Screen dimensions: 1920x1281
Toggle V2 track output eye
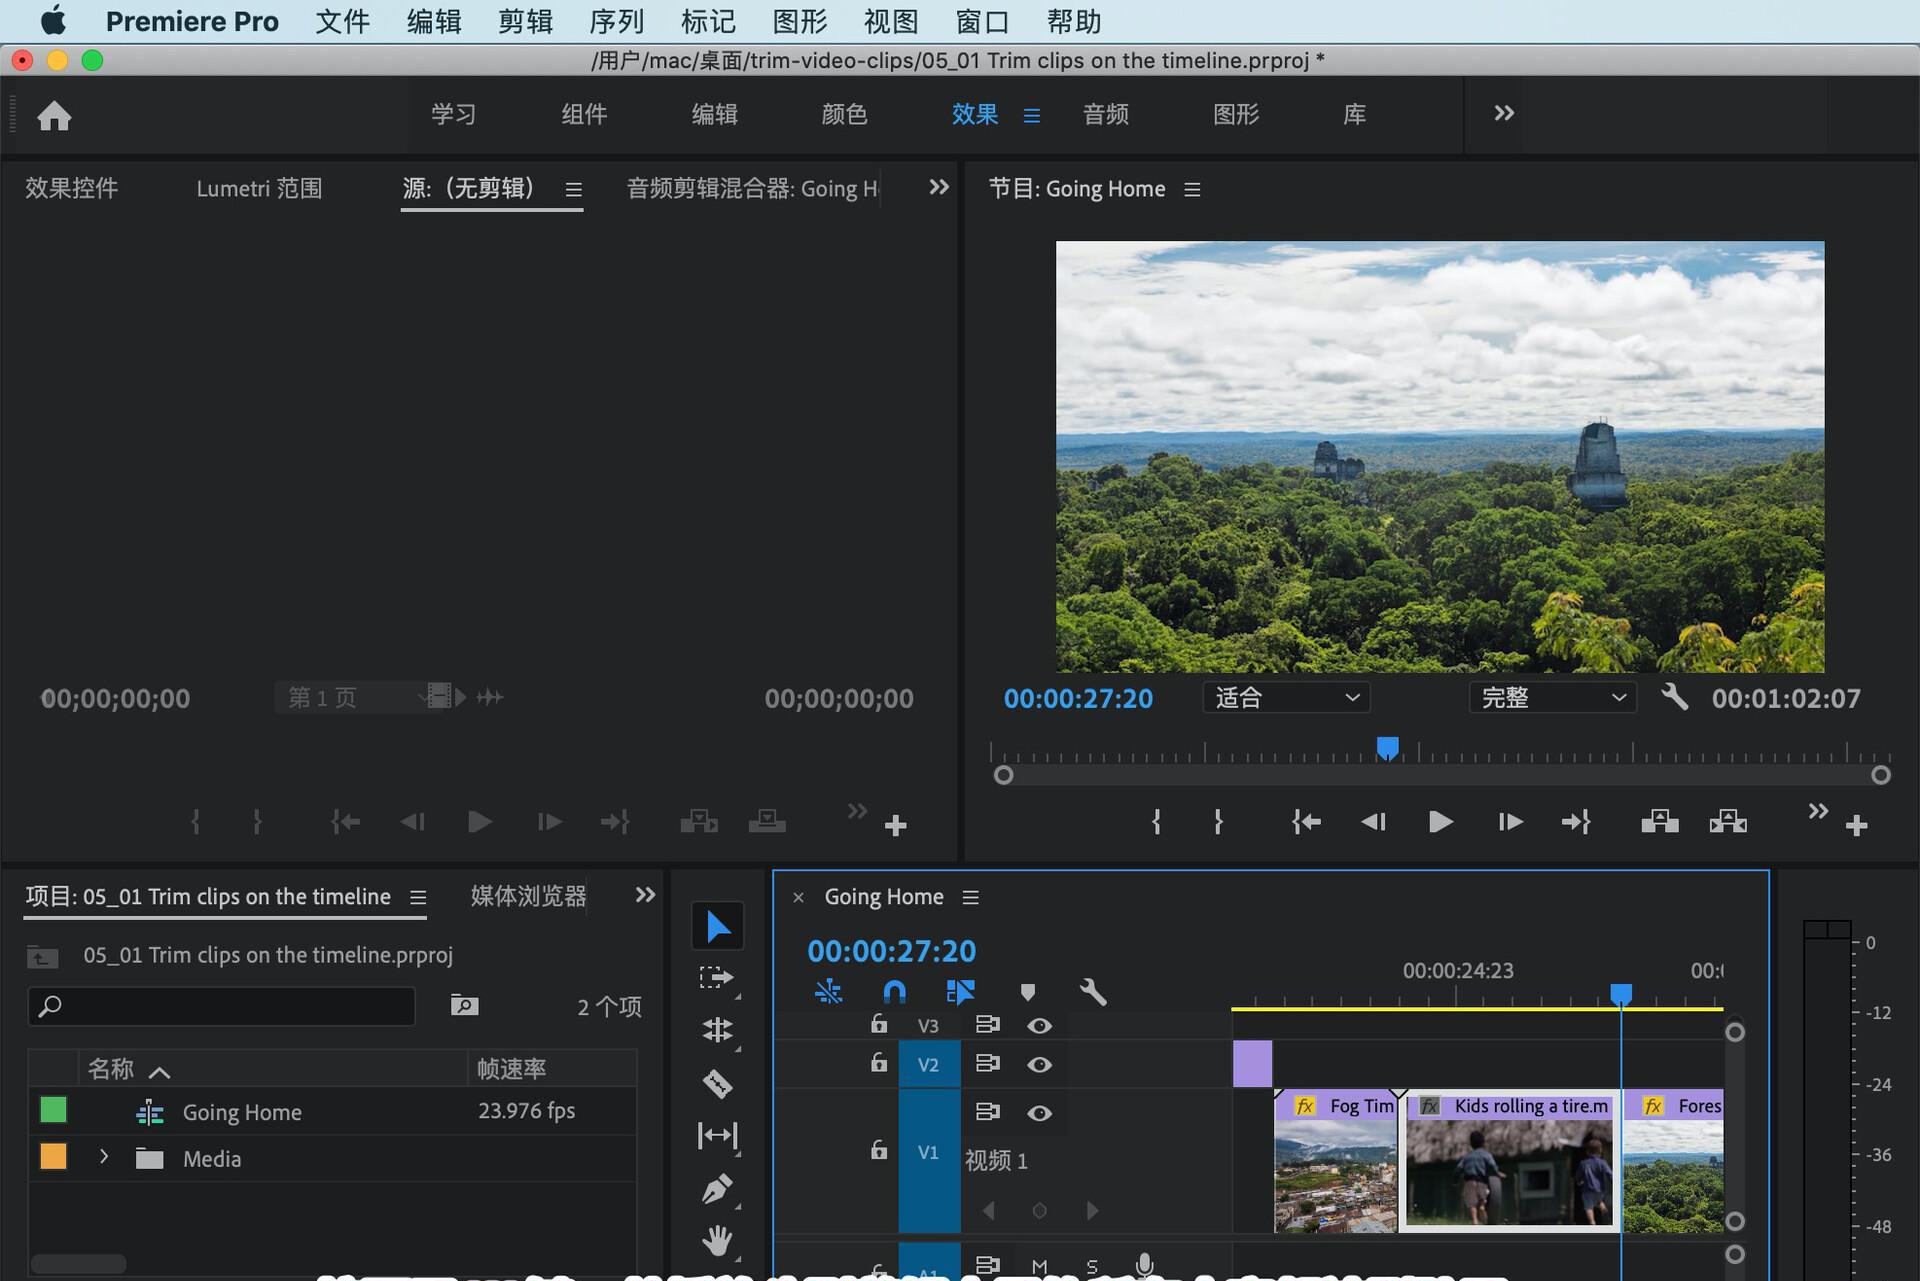1039,1065
